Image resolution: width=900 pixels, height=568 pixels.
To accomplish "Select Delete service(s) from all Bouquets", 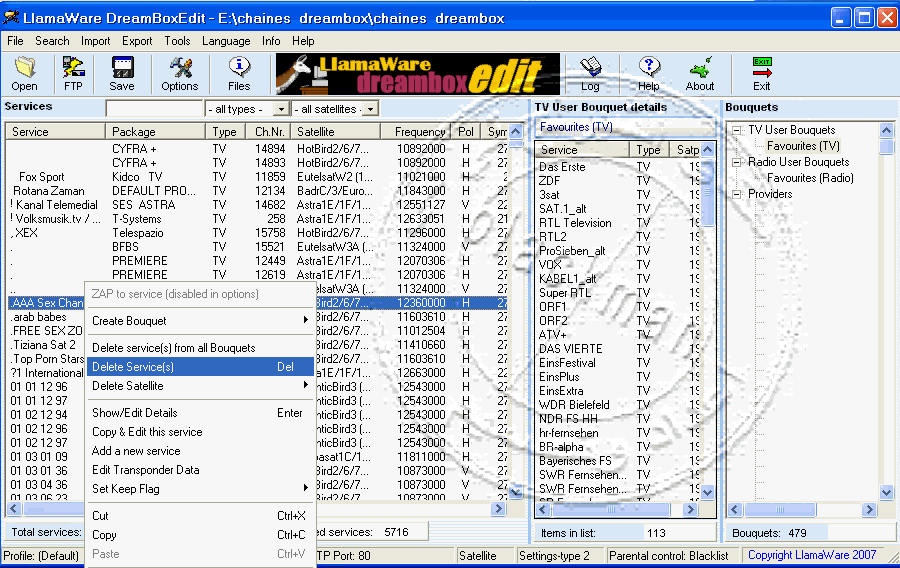I will (200, 348).
